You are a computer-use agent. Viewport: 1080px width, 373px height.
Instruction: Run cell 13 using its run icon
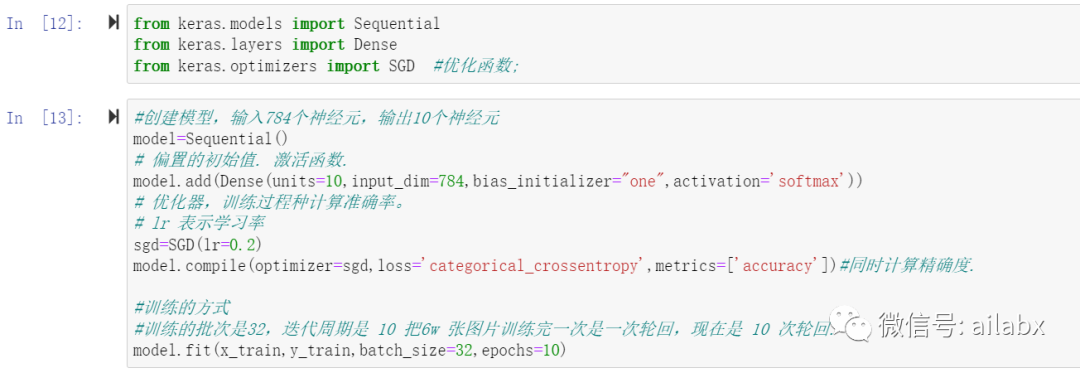tap(114, 117)
